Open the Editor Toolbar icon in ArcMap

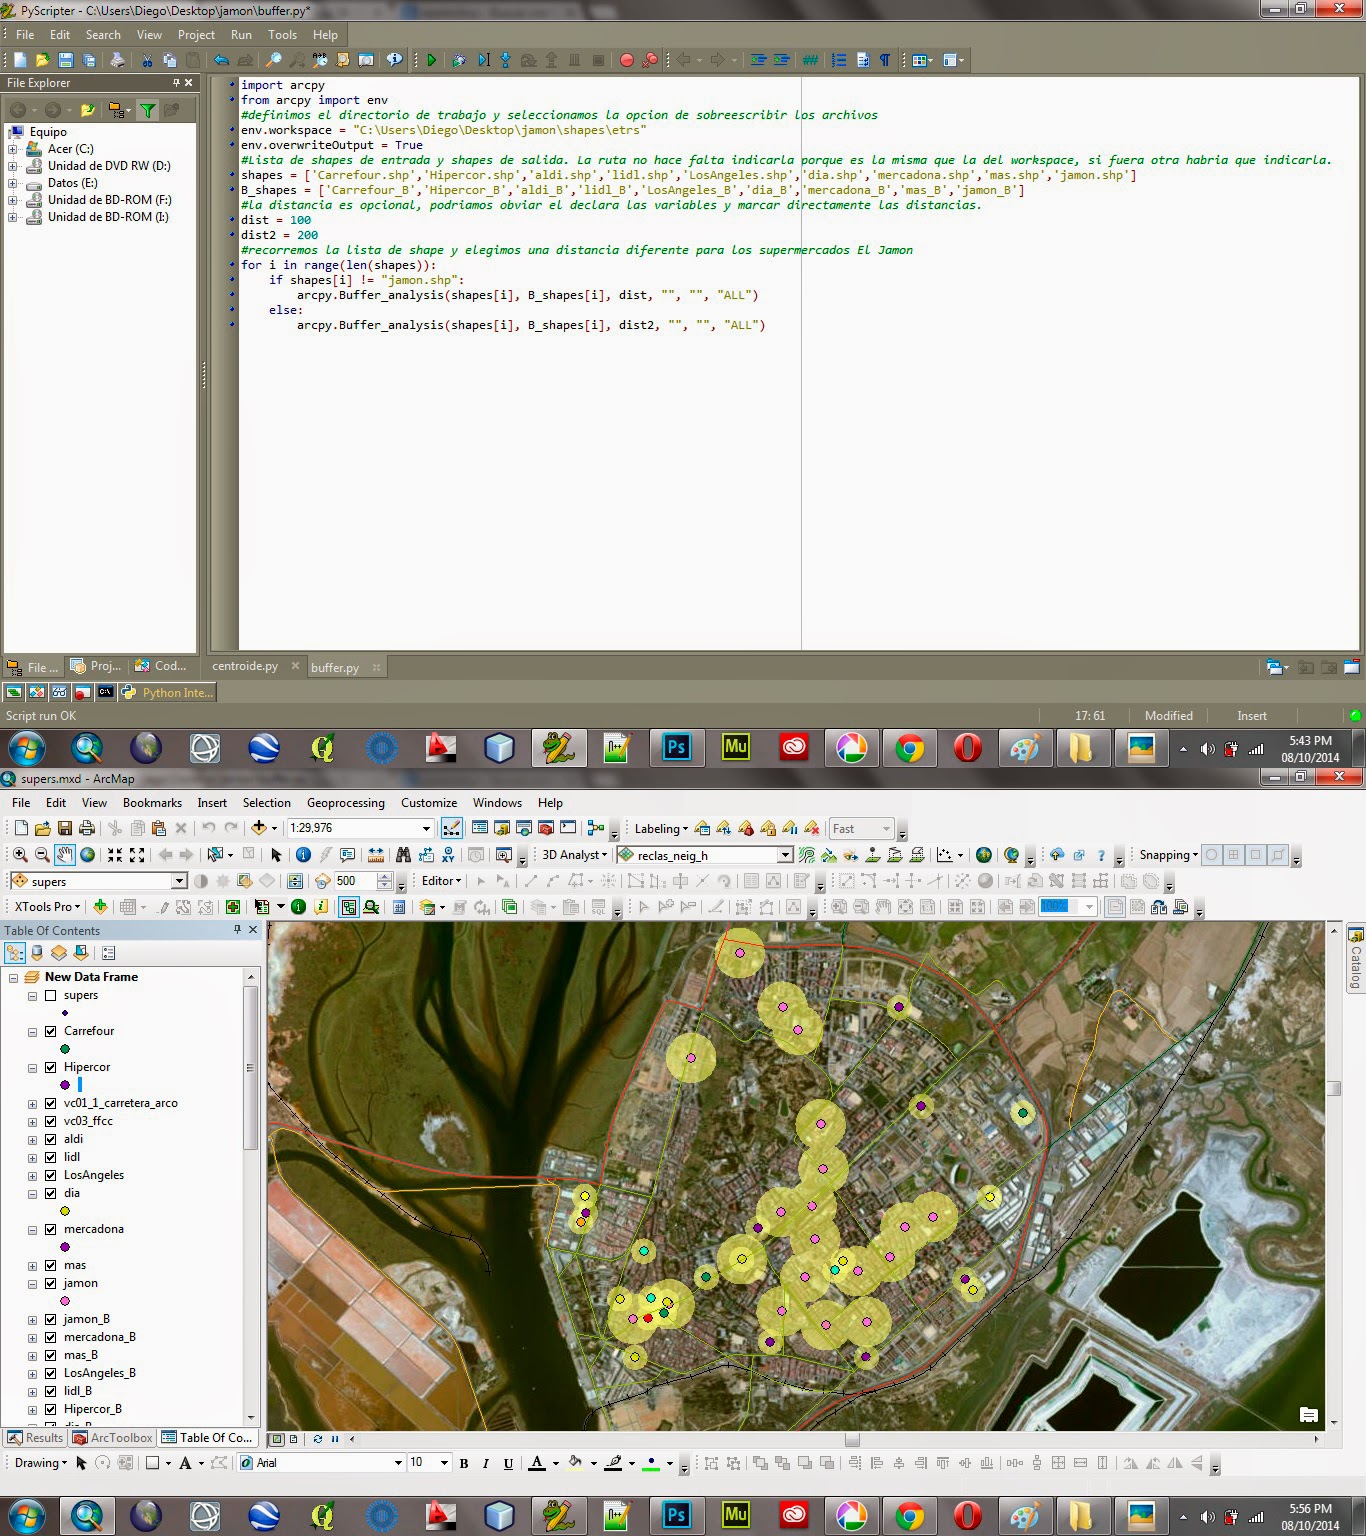coord(452,828)
